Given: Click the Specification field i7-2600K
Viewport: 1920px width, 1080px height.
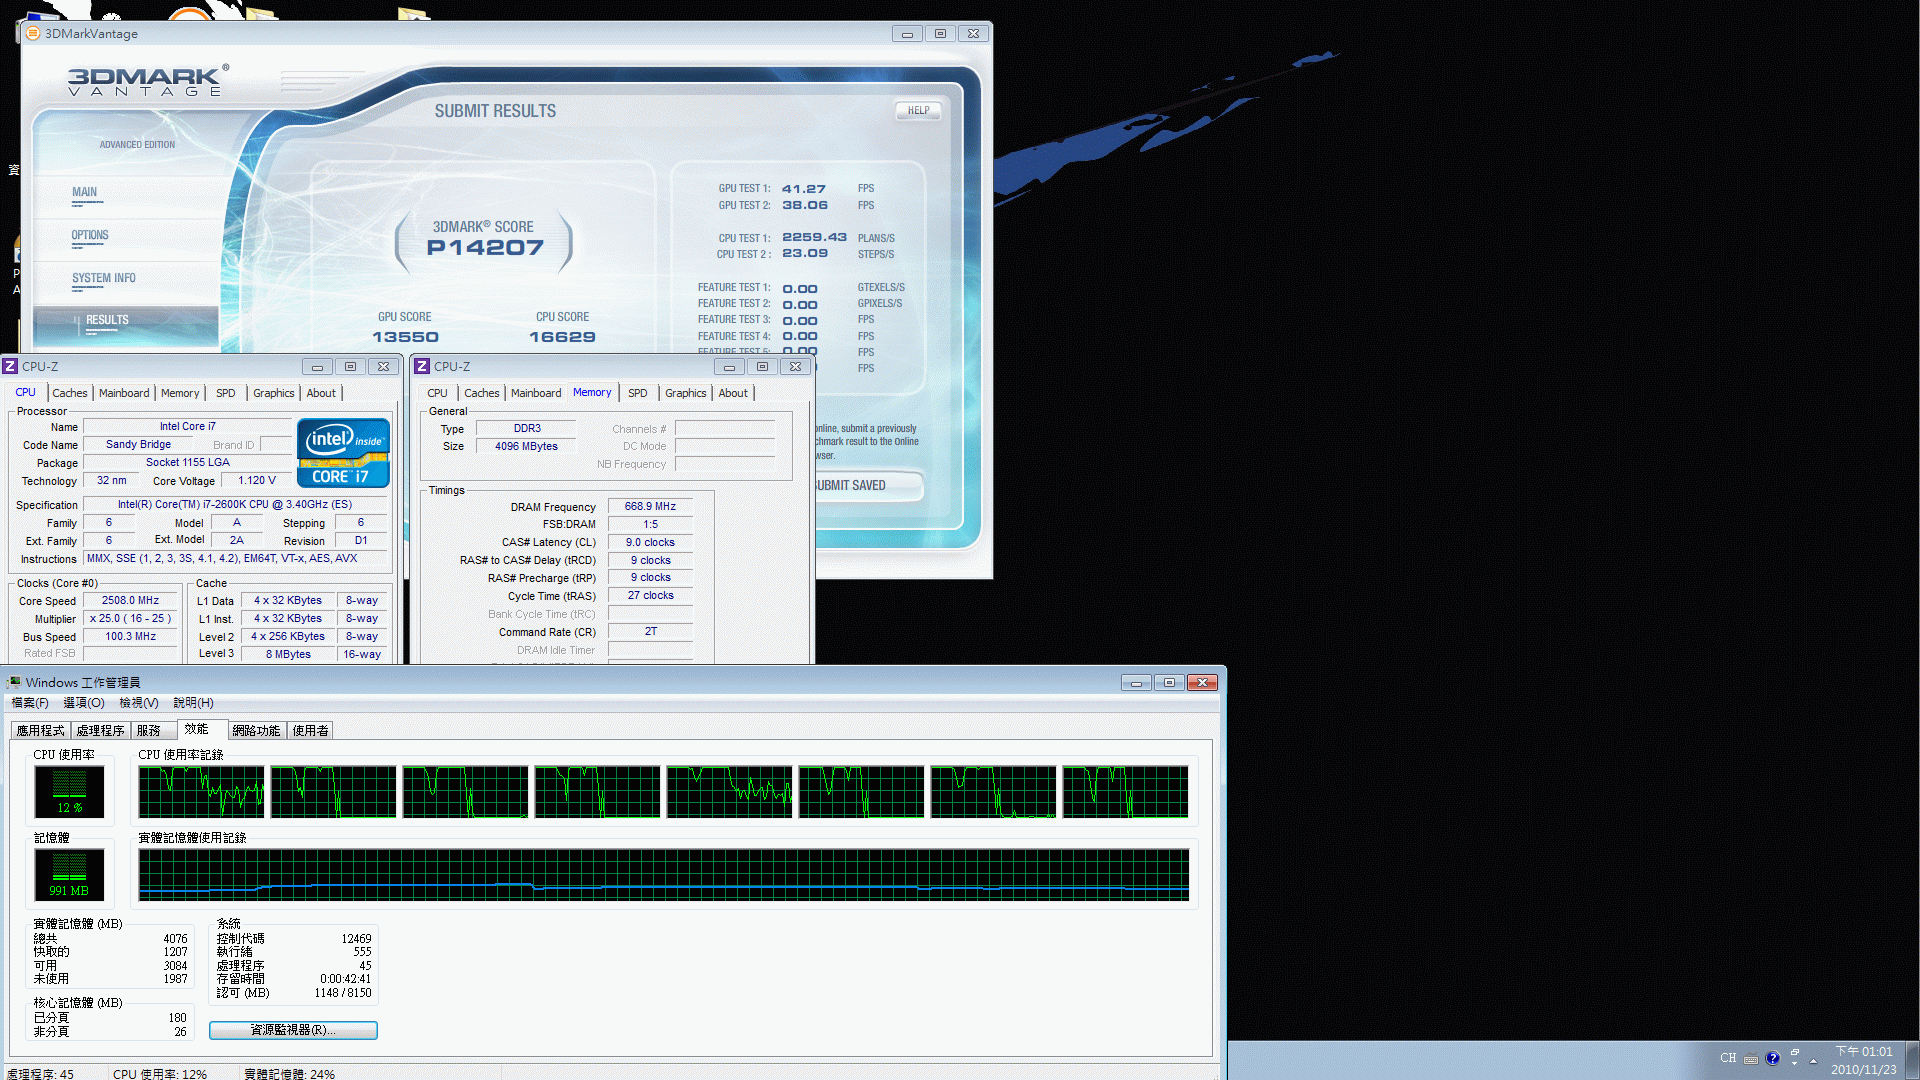Looking at the screenshot, I should click(x=235, y=505).
